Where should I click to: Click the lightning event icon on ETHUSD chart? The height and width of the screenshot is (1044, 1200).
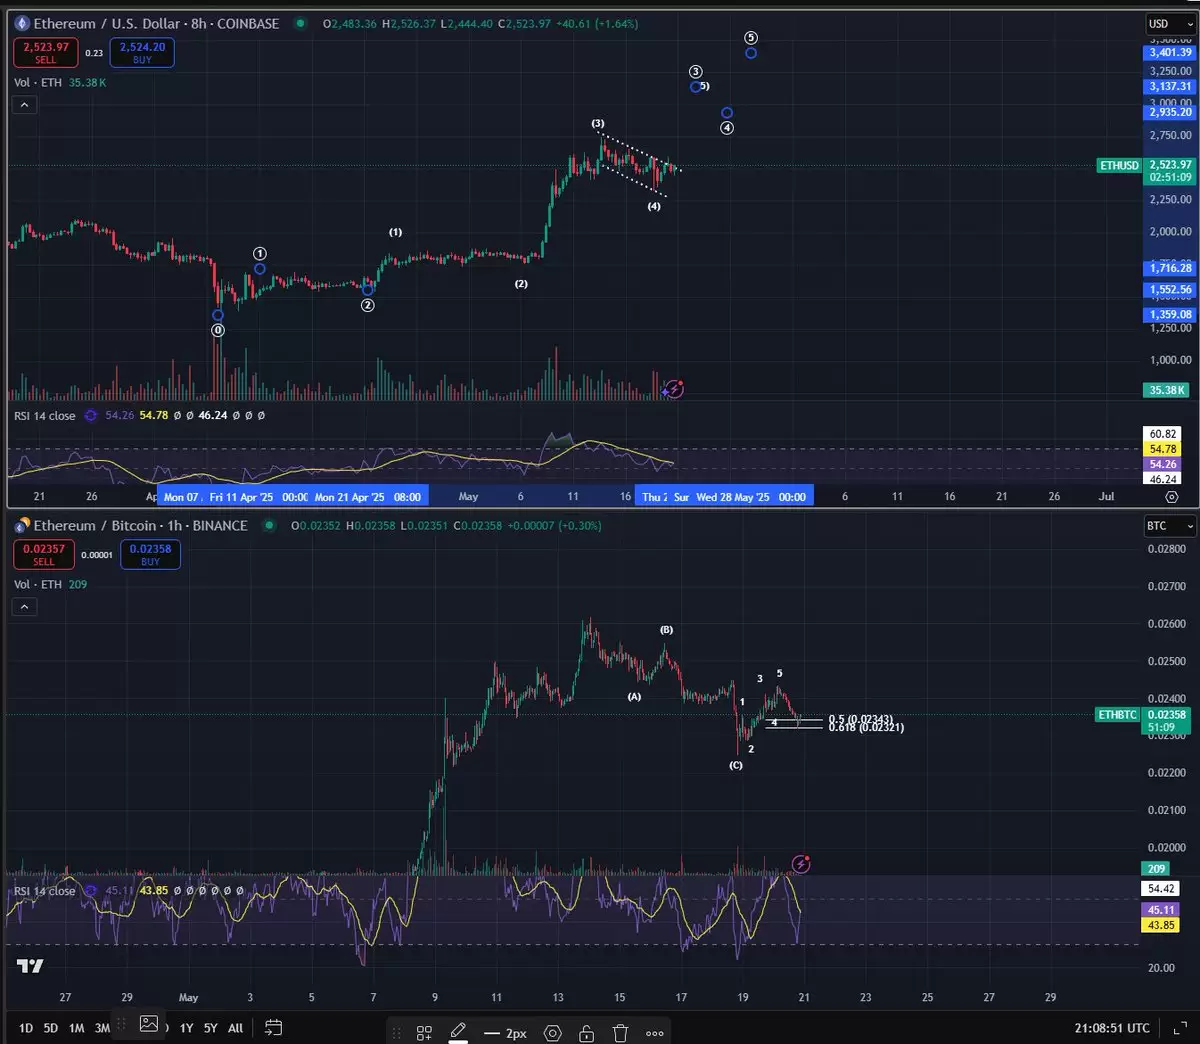[675, 388]
